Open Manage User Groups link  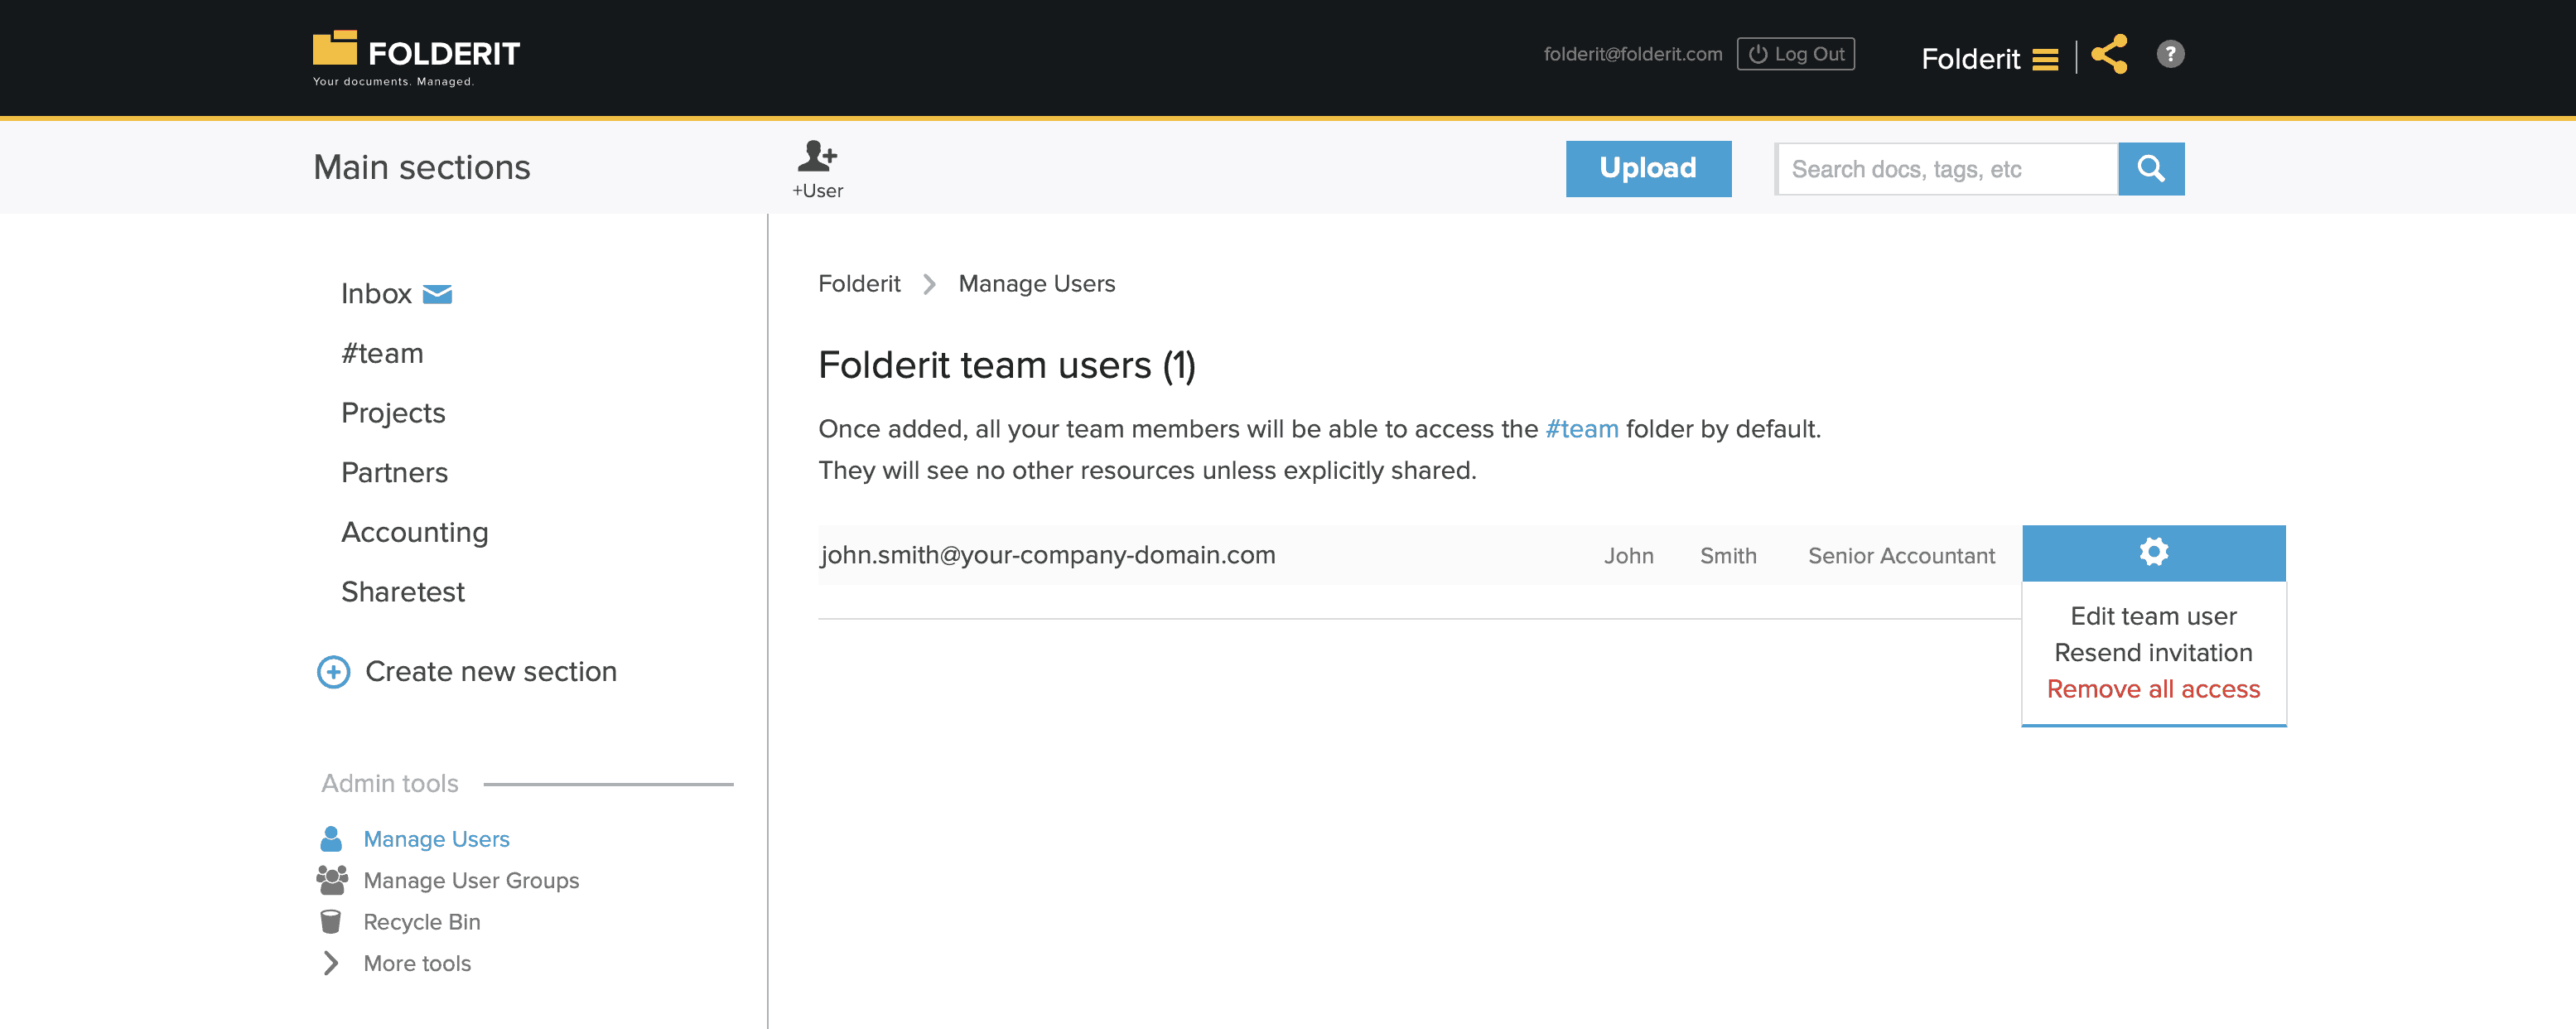pos(471,880)
